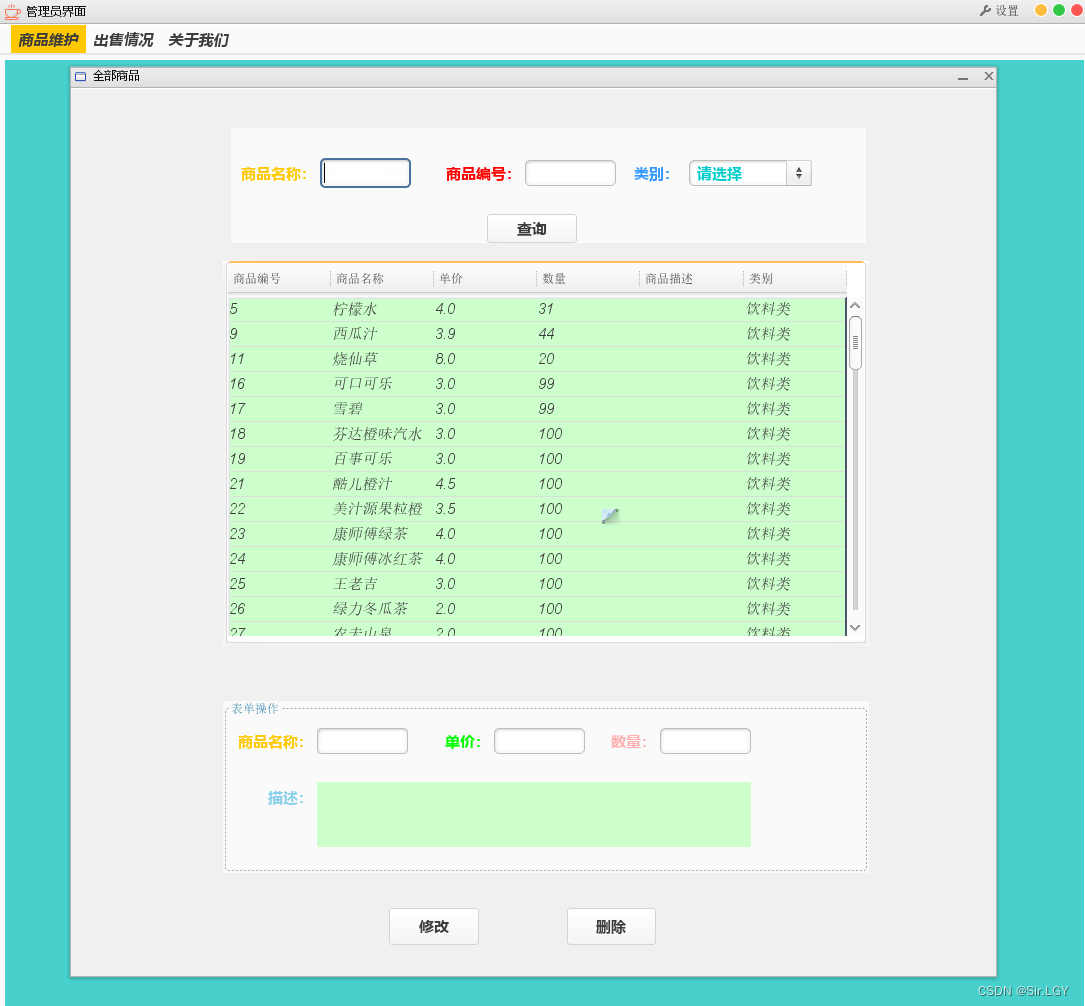
Task: Click the table scrollbar up arrow
Action: [855, 305]
